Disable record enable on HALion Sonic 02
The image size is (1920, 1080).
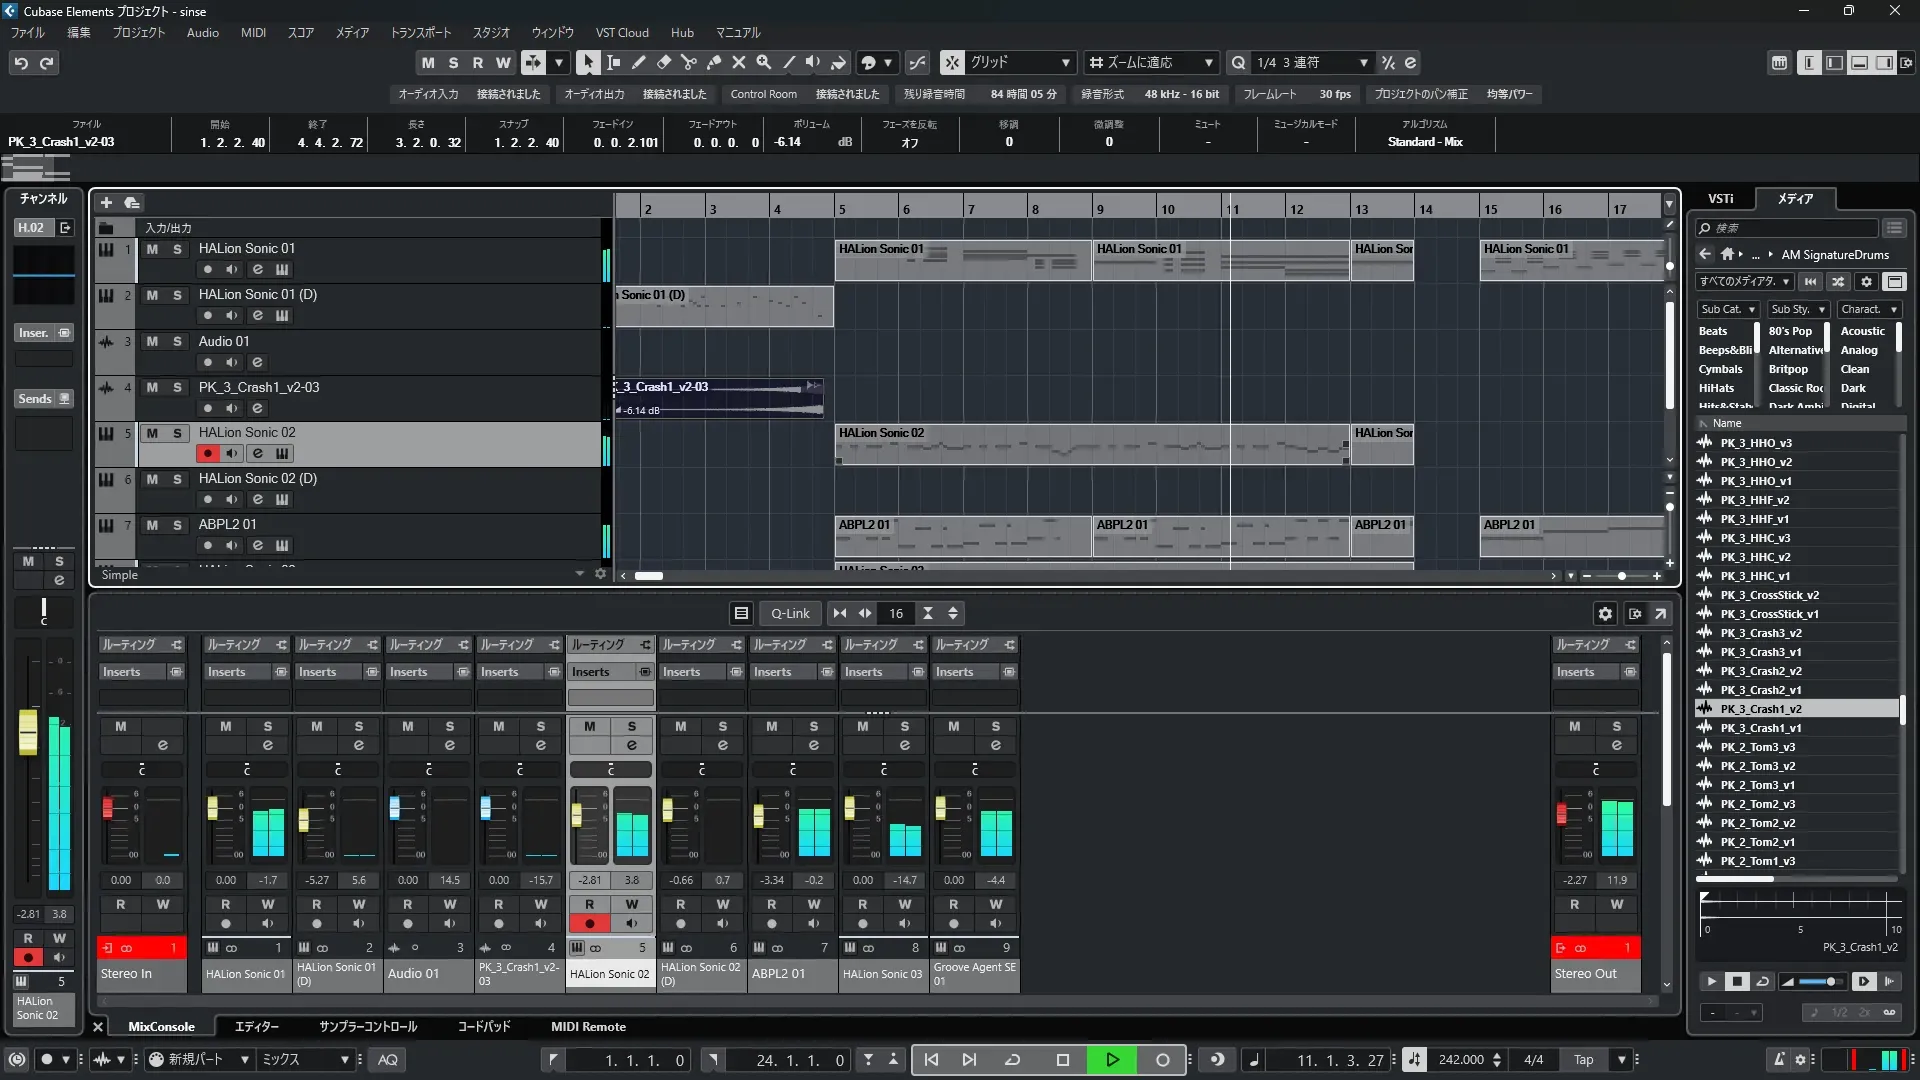[x=207, y=454]
